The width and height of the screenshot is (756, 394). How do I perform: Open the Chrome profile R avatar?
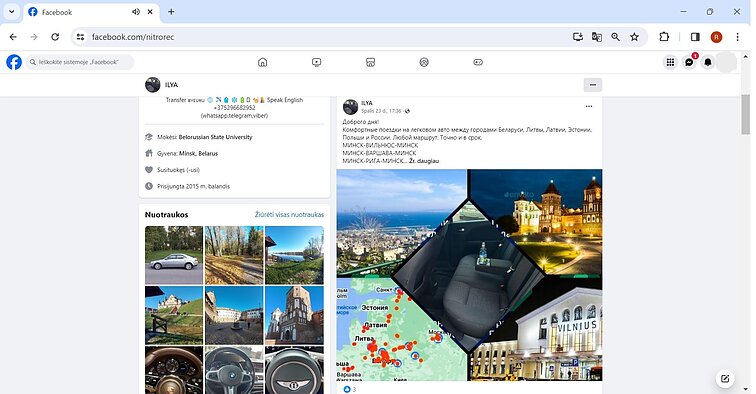(x=716, y=37)
